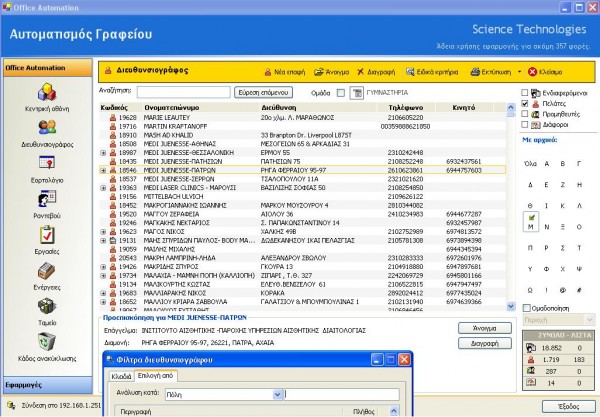The width and height of the screenshot is (600, 417).
Task: Open Ανάλυση κατά Πόλη combo box
Action: (224, 394)
